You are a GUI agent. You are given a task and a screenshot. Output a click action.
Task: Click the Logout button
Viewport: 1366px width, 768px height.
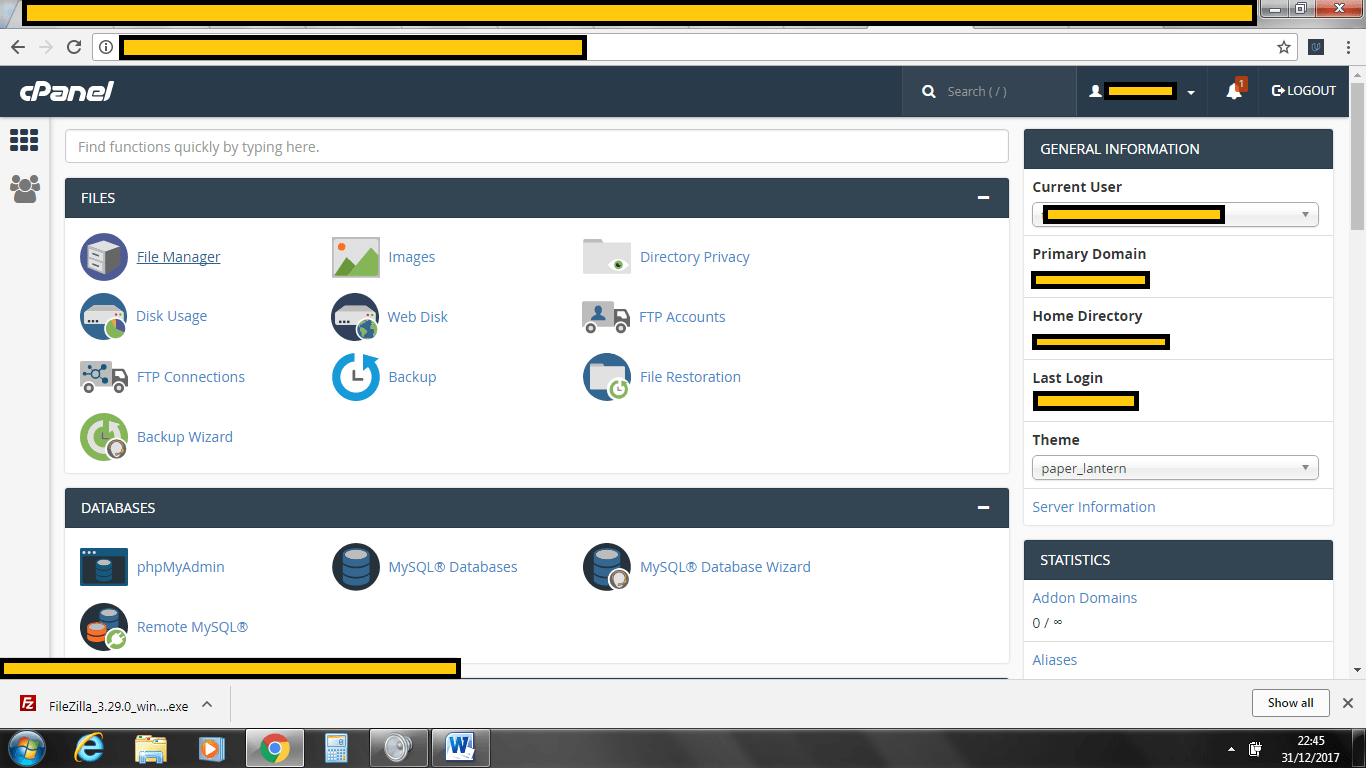1303,91
